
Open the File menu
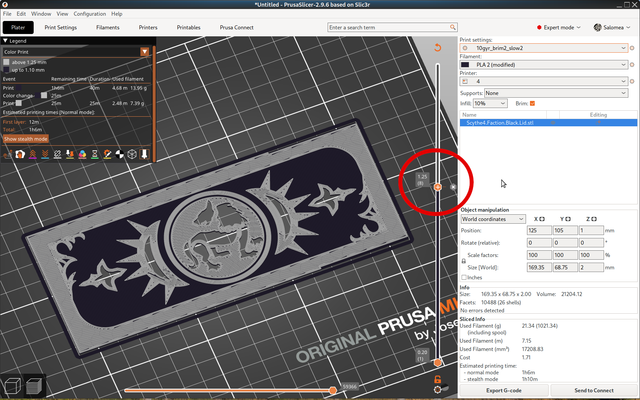tap(7, 14)
